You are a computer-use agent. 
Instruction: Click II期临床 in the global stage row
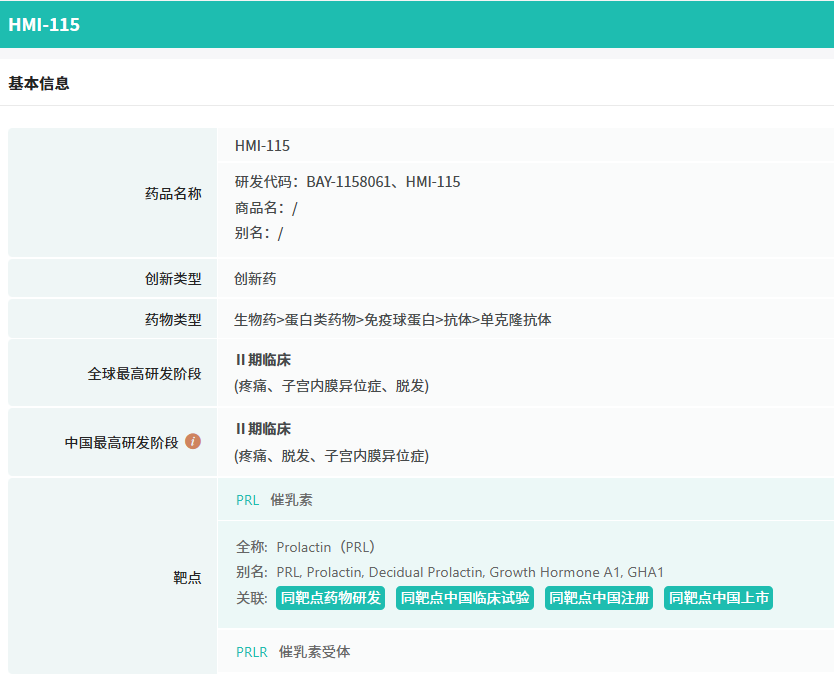(x=263, y=360)
